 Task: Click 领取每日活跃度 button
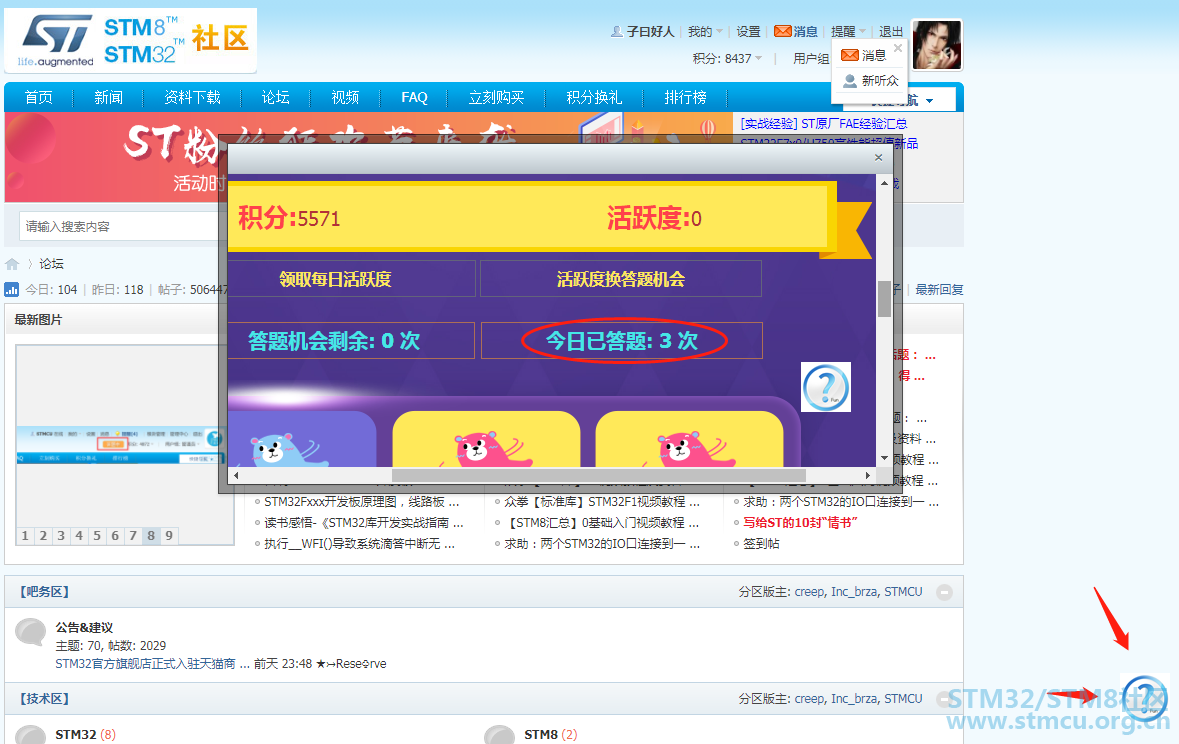point(351,279)
